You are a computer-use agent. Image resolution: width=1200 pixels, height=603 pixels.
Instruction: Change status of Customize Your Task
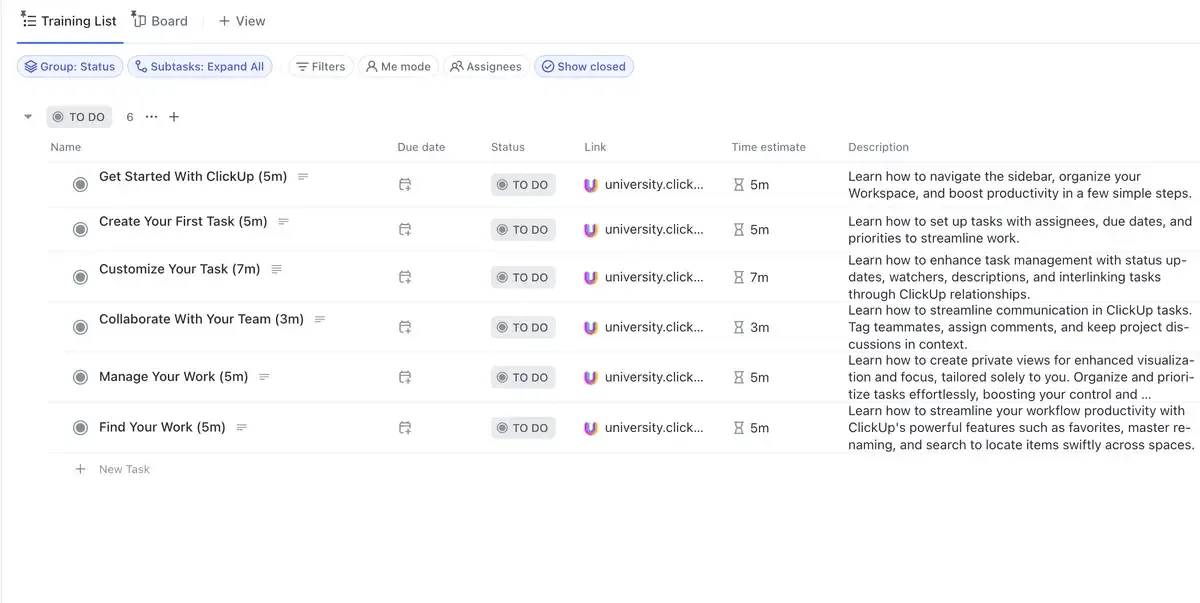(x=523, y=277)
